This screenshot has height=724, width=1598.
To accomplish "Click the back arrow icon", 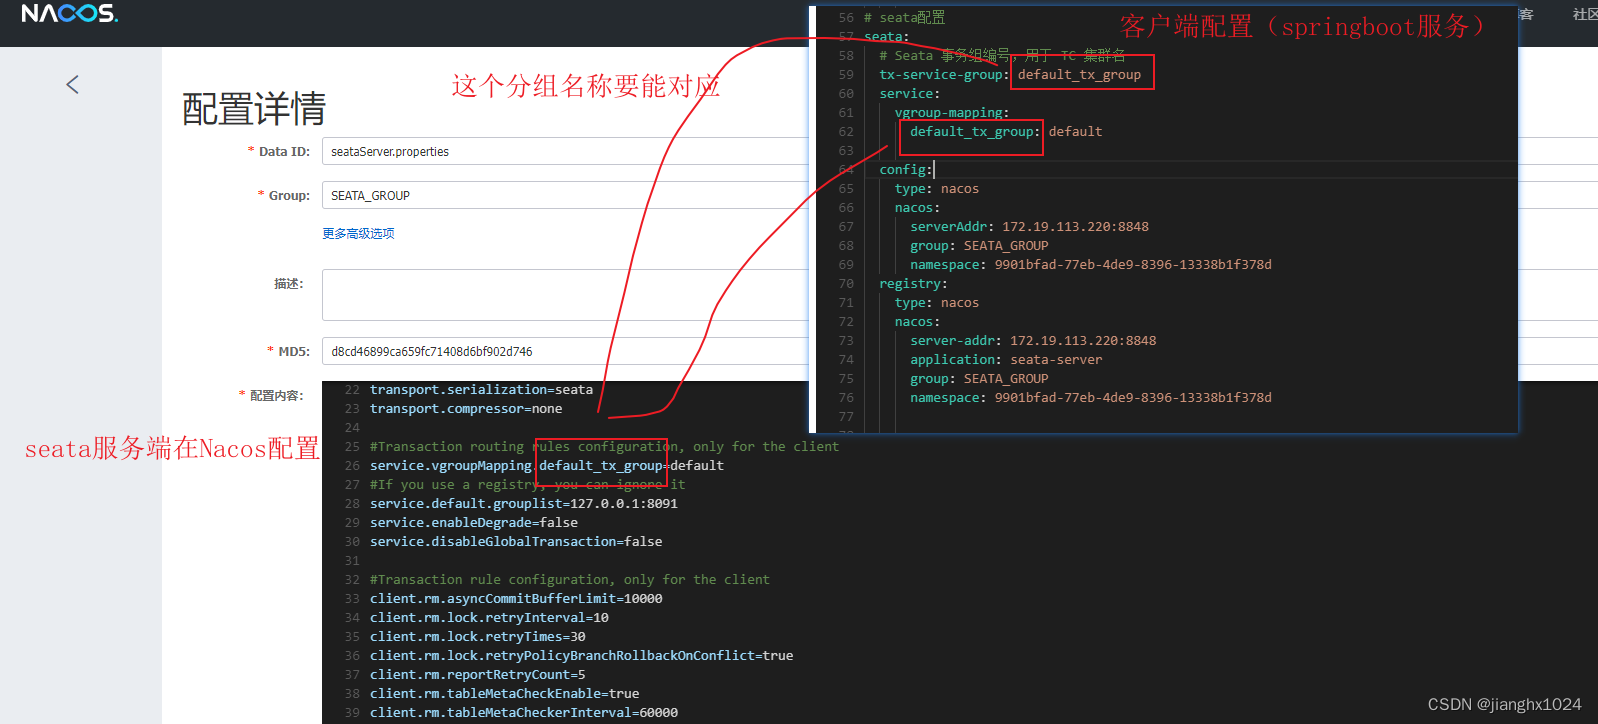I will 72,85.
